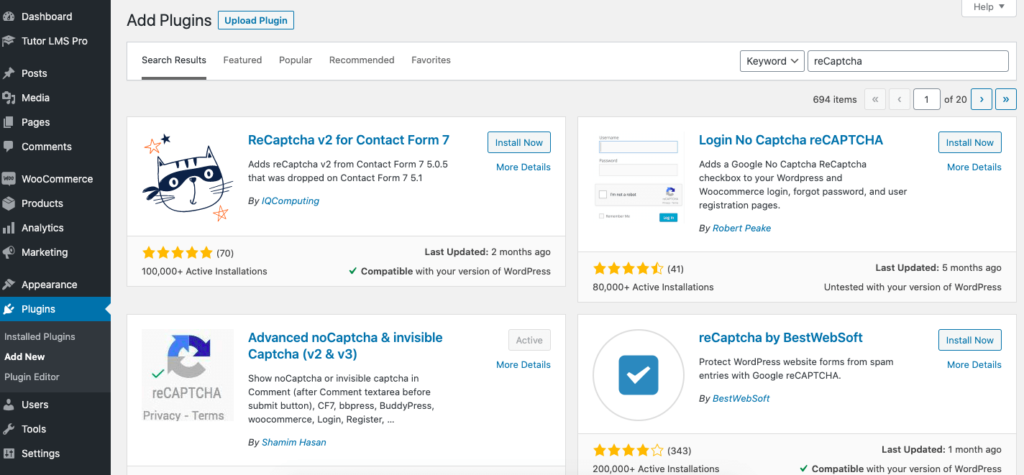Screen dimensions: 1024x475
Task: Click the star rating with 41 reviews
Action: pyautogui.click(x=628, y=269)
